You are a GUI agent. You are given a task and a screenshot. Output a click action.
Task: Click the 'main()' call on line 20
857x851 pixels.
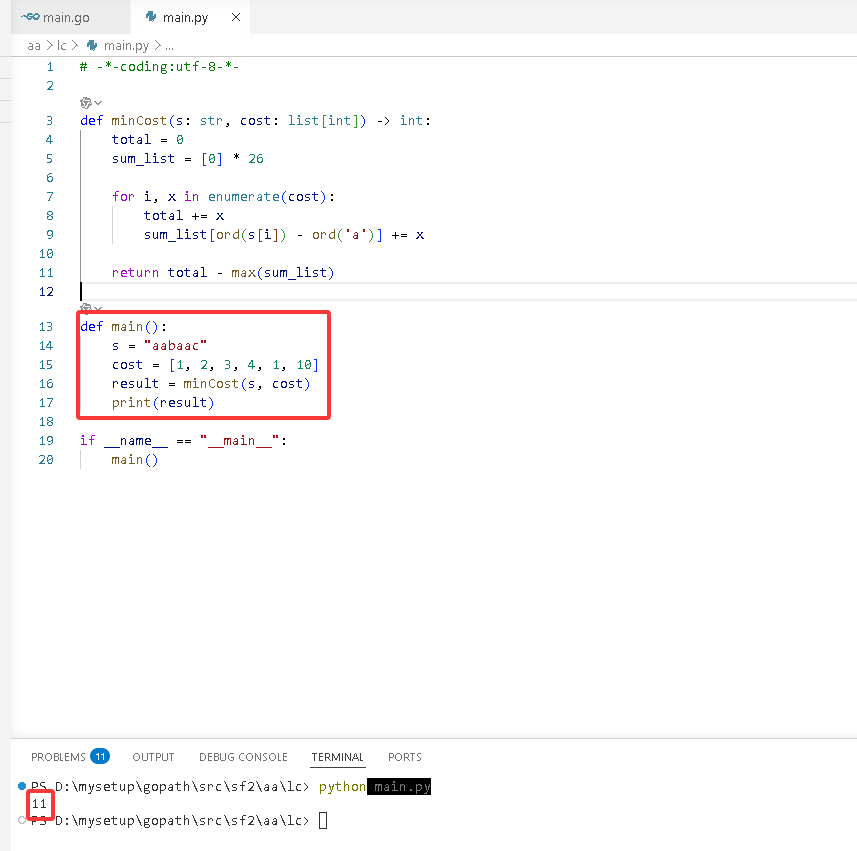134,460
